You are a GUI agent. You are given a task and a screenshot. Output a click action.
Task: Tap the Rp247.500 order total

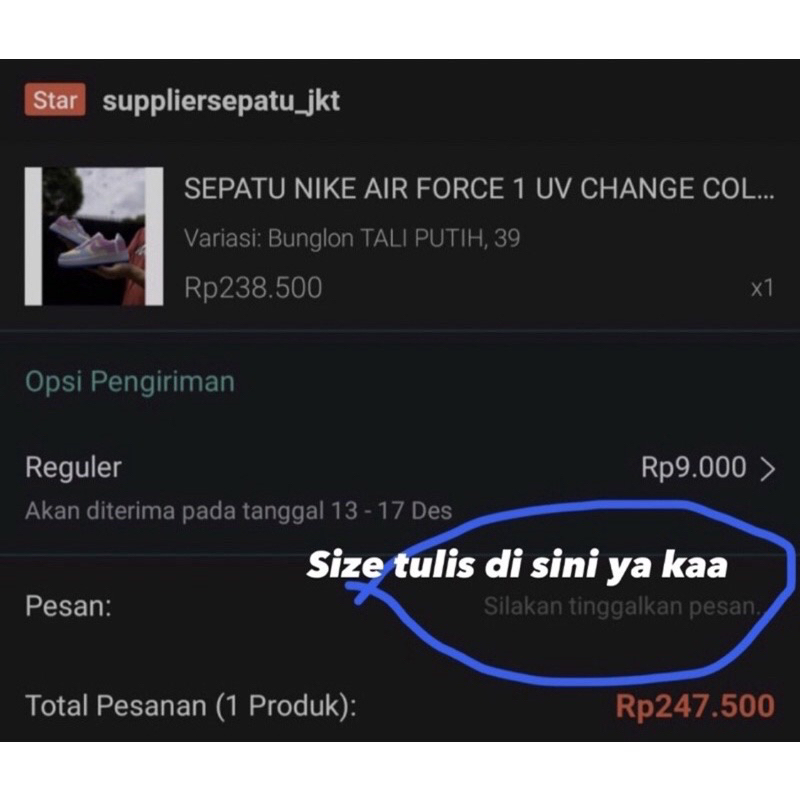695,706
